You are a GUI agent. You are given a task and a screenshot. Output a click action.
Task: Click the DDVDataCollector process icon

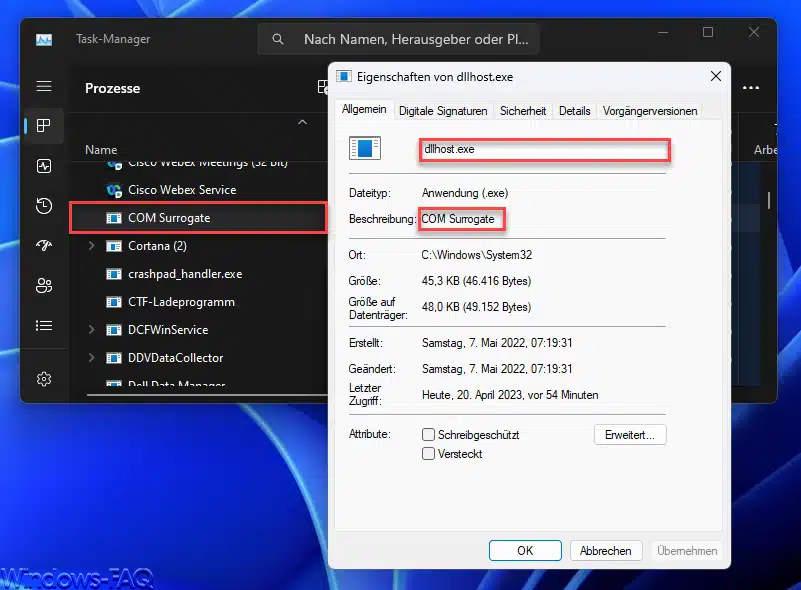coord(114,358)
